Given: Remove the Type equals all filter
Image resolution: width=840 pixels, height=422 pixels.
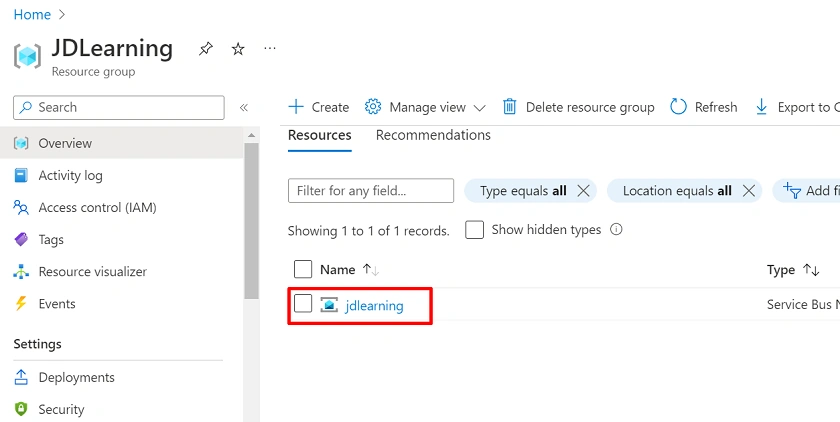Looking at the screenshot, I should point(583,191).
